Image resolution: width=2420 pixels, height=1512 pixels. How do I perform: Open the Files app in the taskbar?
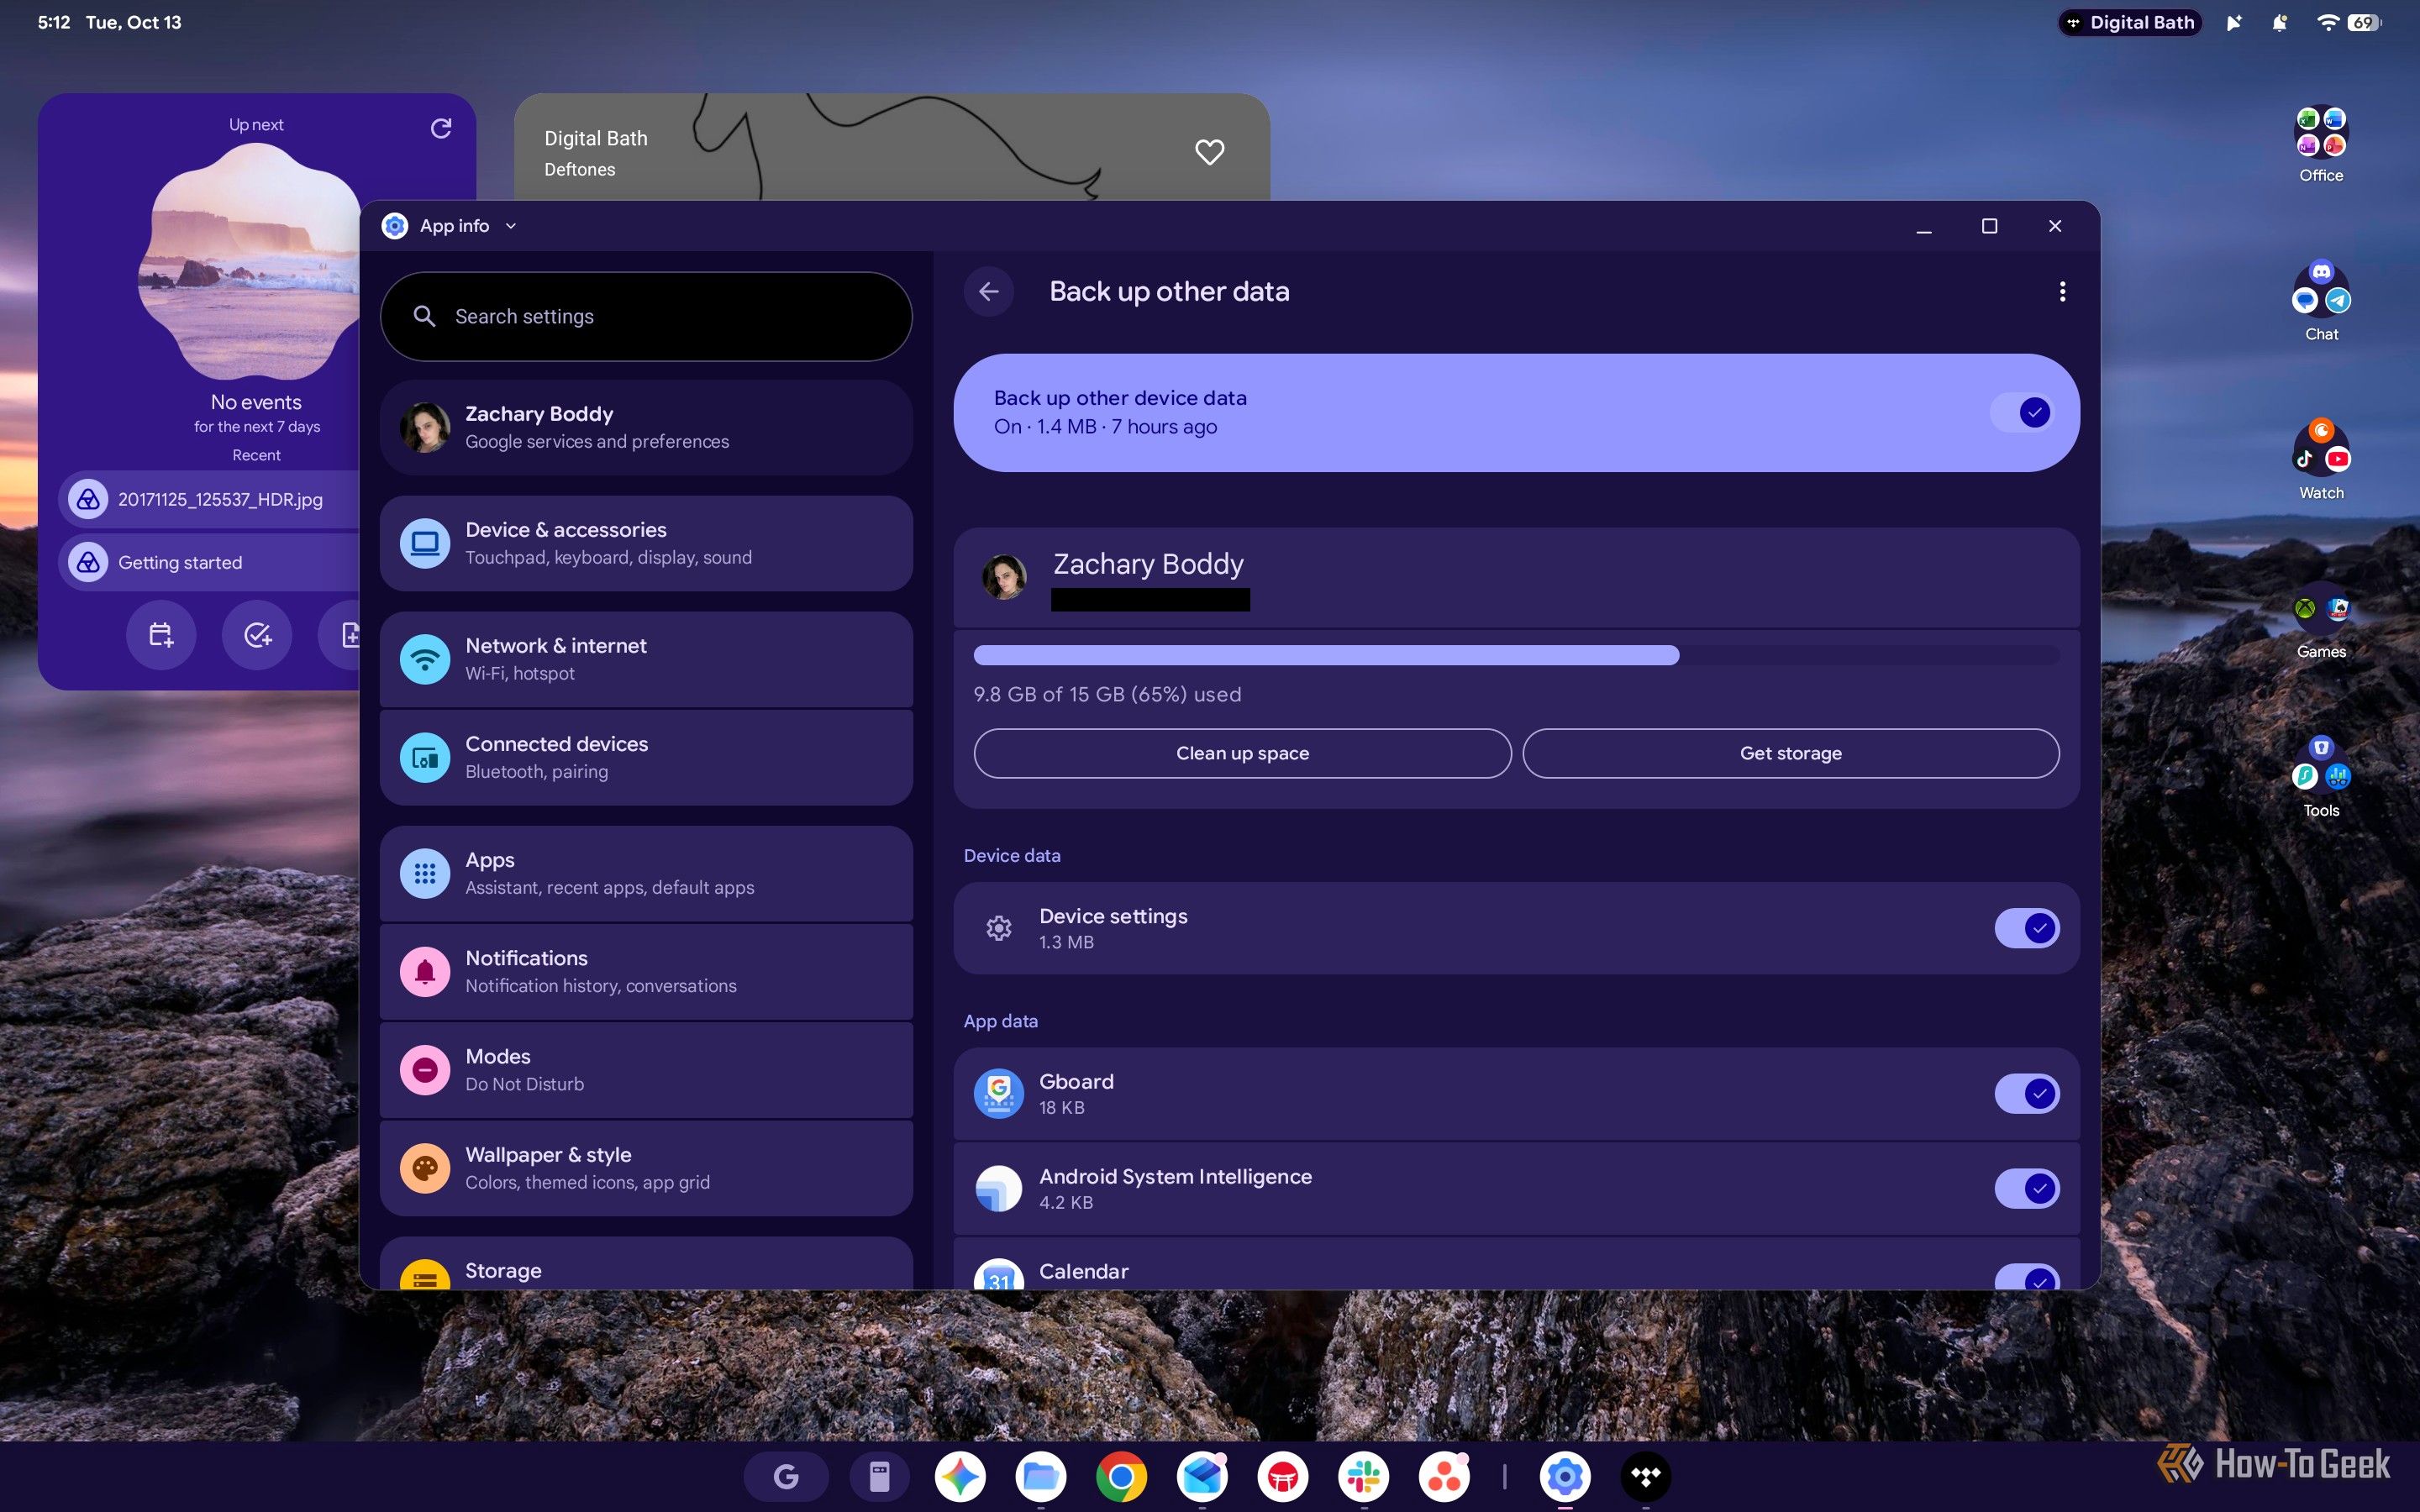(x=1041, y=1476)
